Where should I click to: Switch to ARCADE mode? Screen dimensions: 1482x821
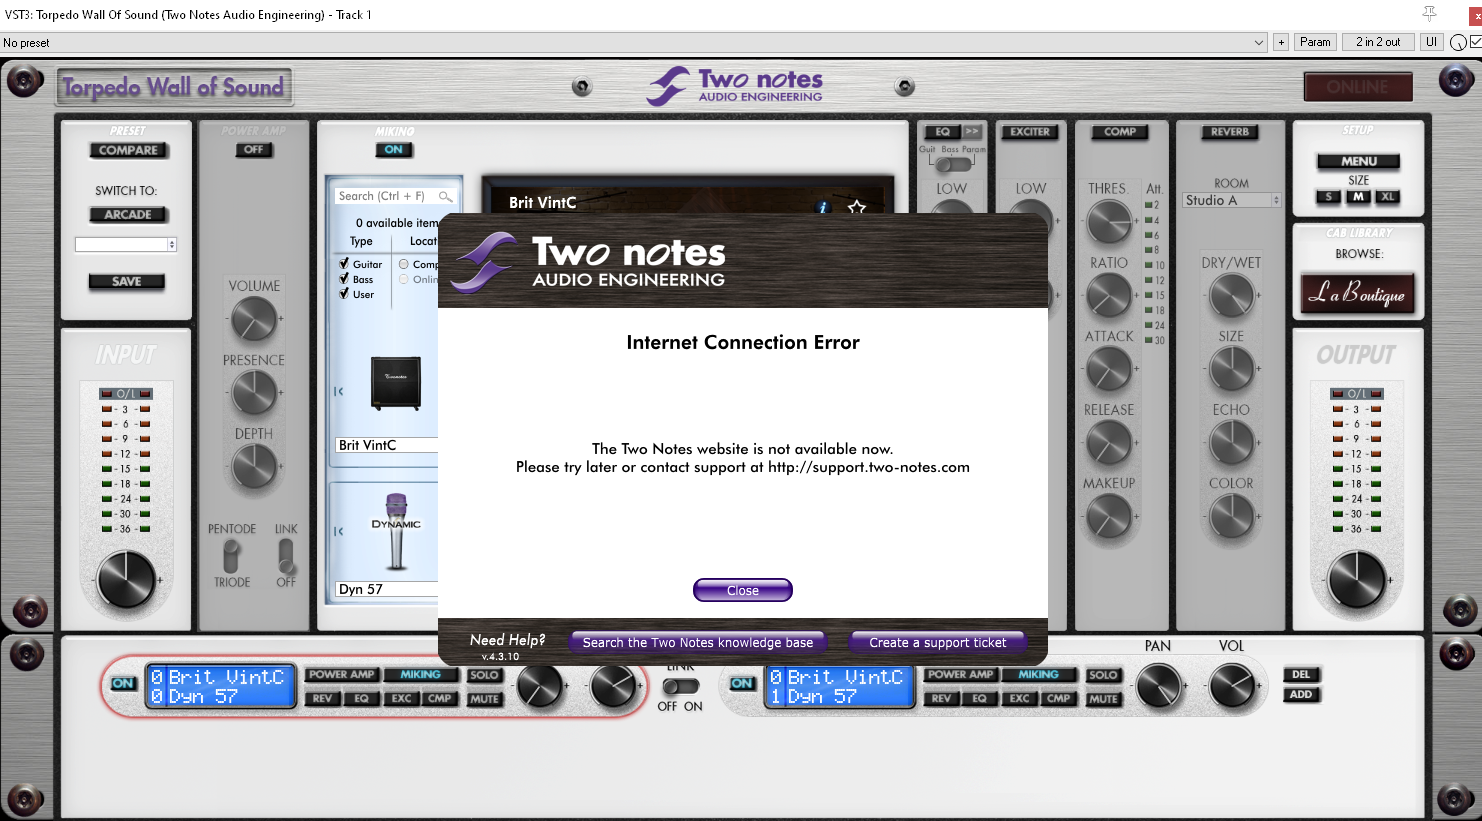click(x=128, y=214)
